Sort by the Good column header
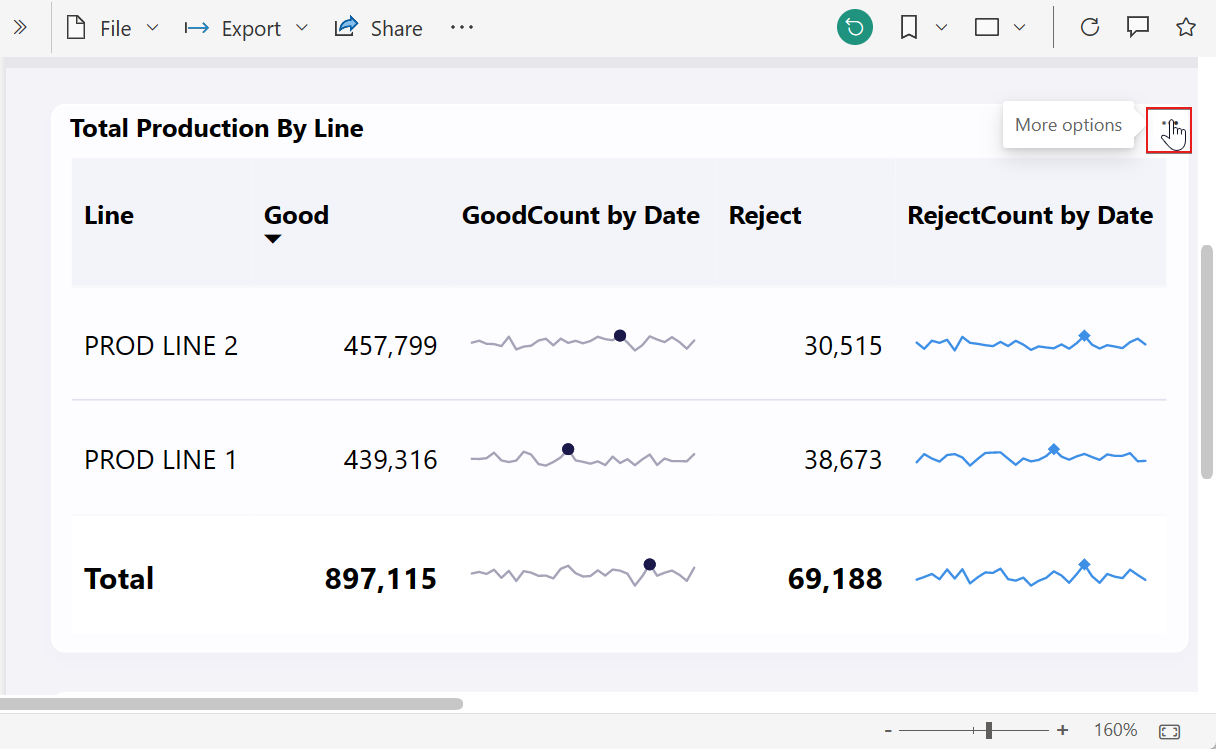 (x=296, y=215)
